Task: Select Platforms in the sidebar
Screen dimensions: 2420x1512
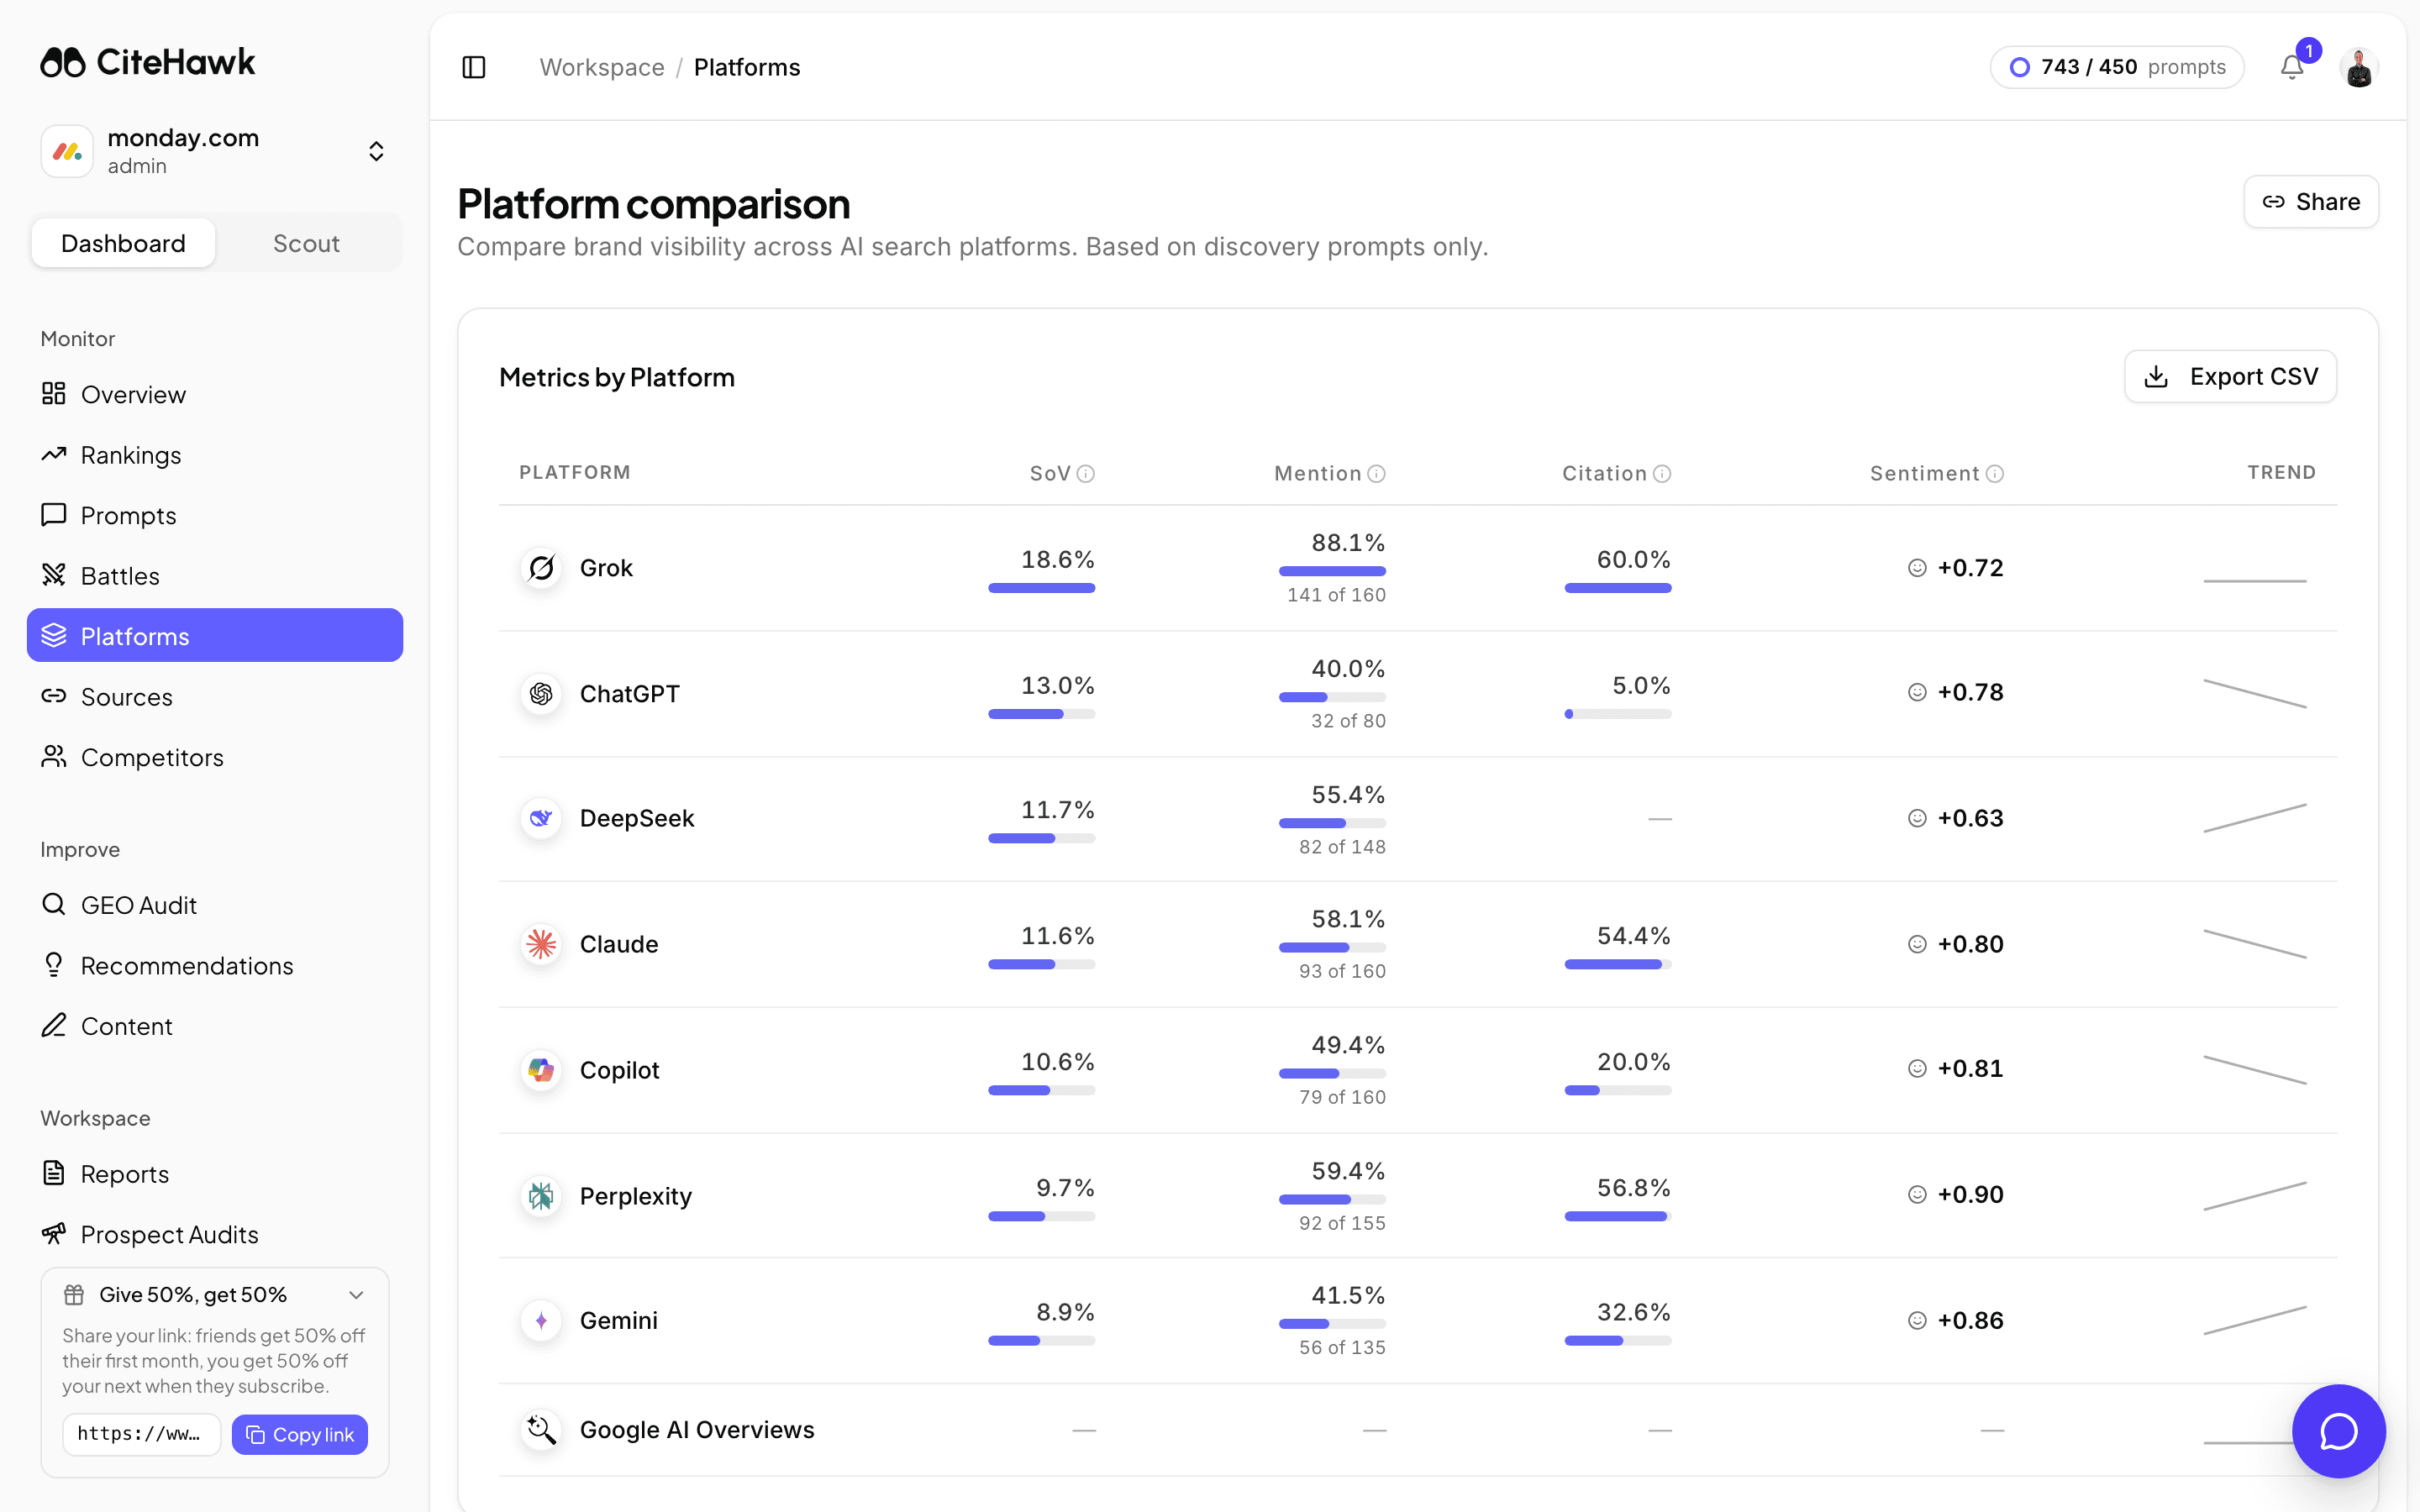Action: 215,636
